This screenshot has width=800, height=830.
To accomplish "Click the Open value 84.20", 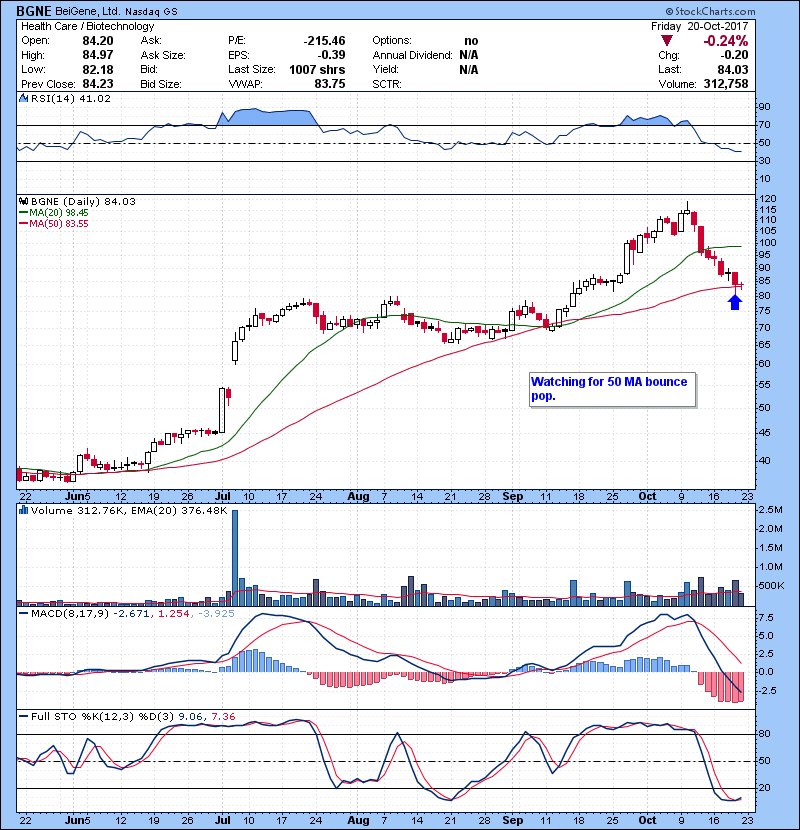I will (x=98, y=41).
